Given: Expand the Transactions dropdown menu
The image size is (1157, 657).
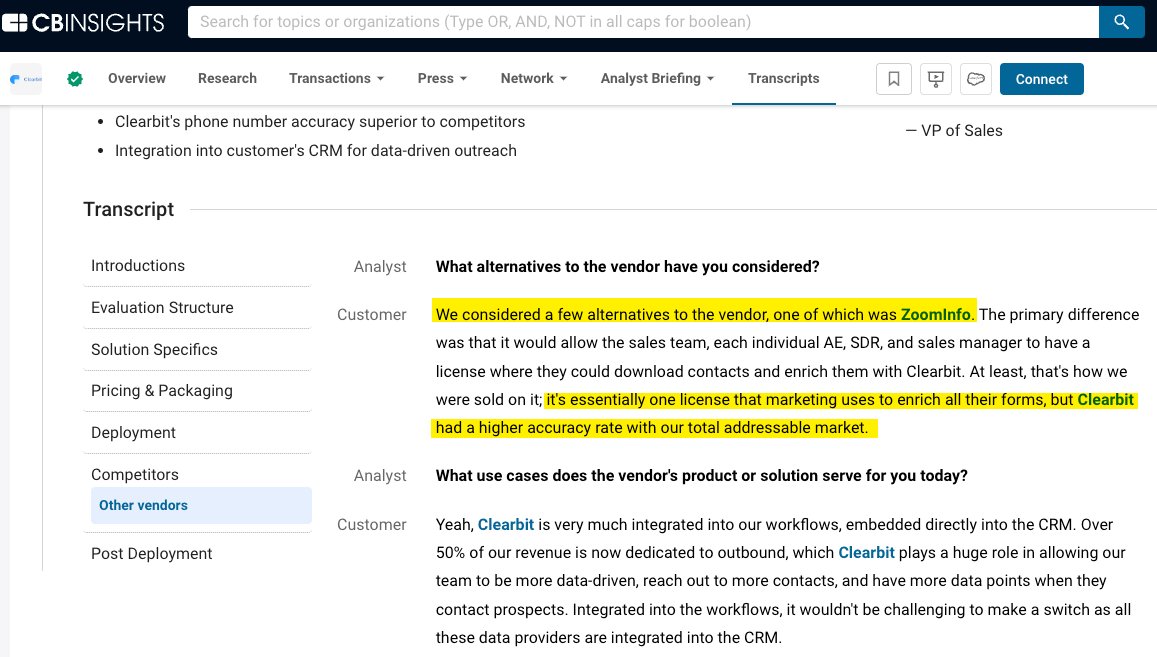Looking at the screenshot, I should coord(336,78).
